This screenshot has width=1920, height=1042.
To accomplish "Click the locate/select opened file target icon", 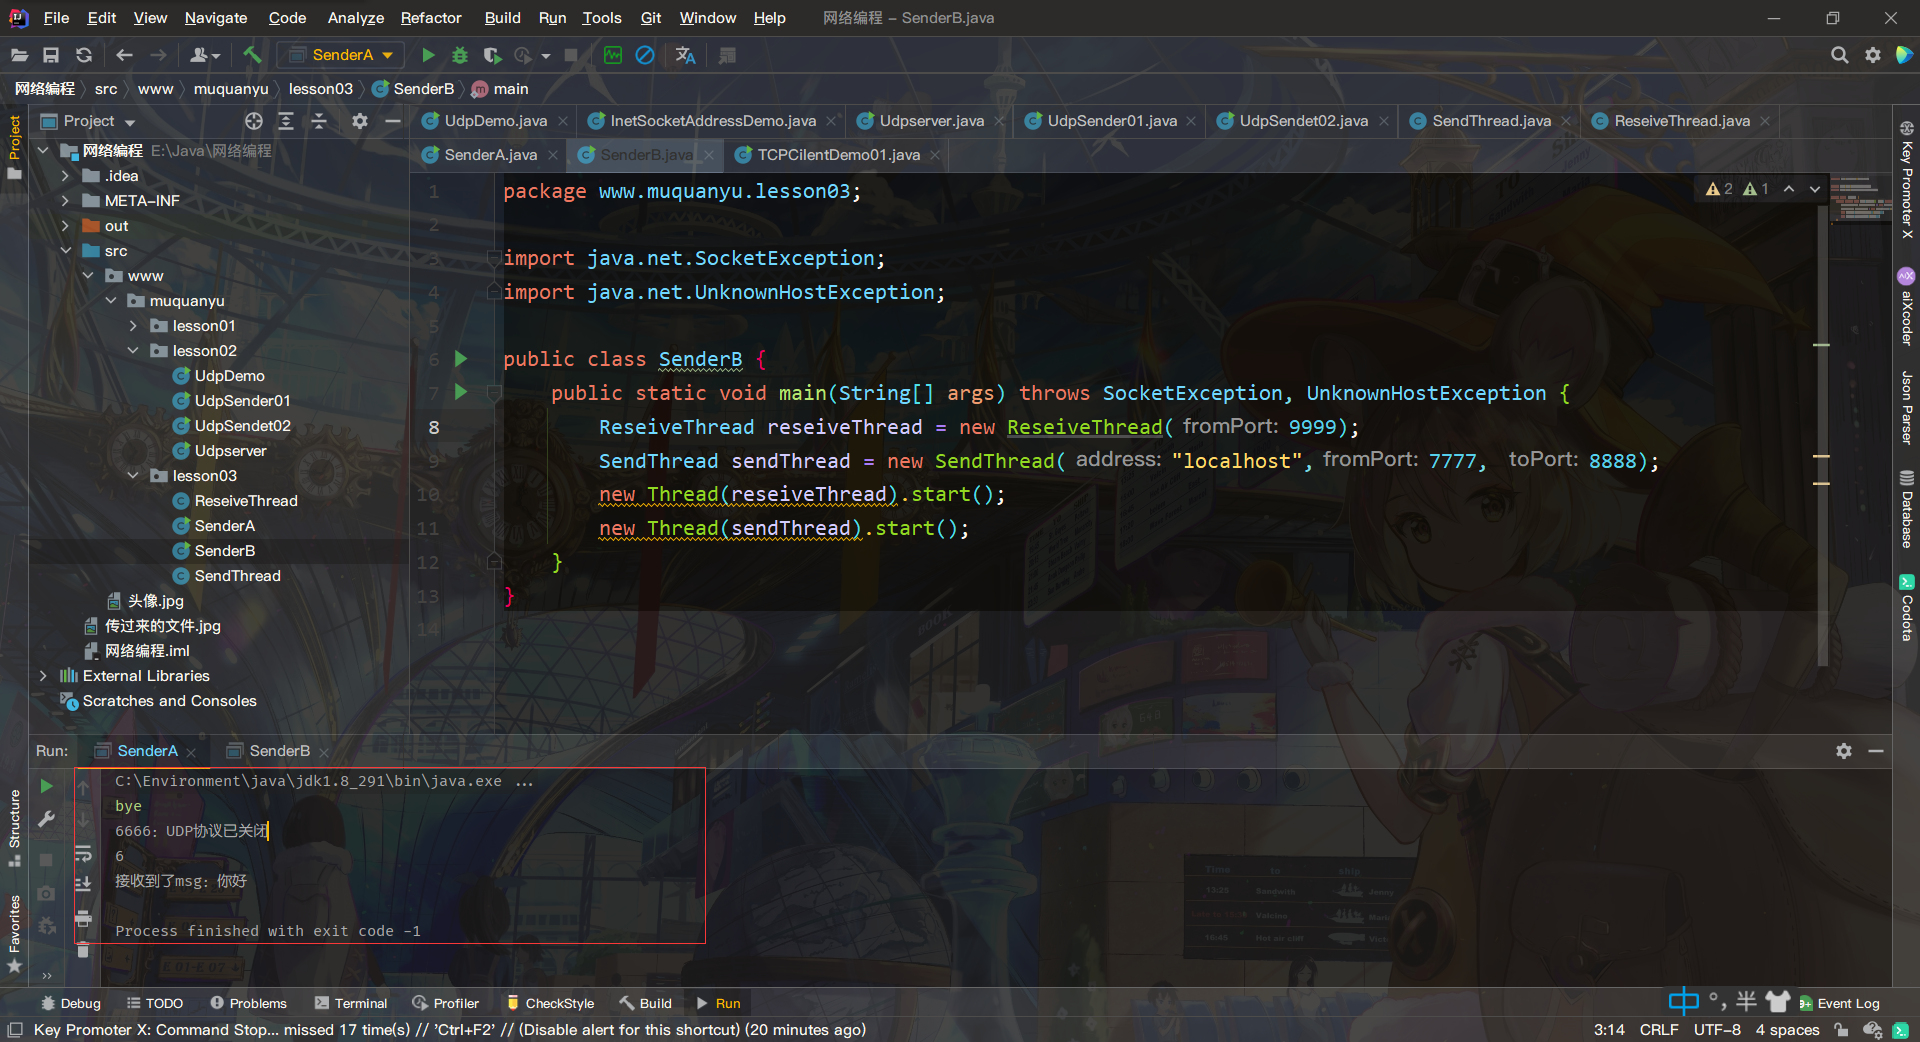I will pos(254,121).
